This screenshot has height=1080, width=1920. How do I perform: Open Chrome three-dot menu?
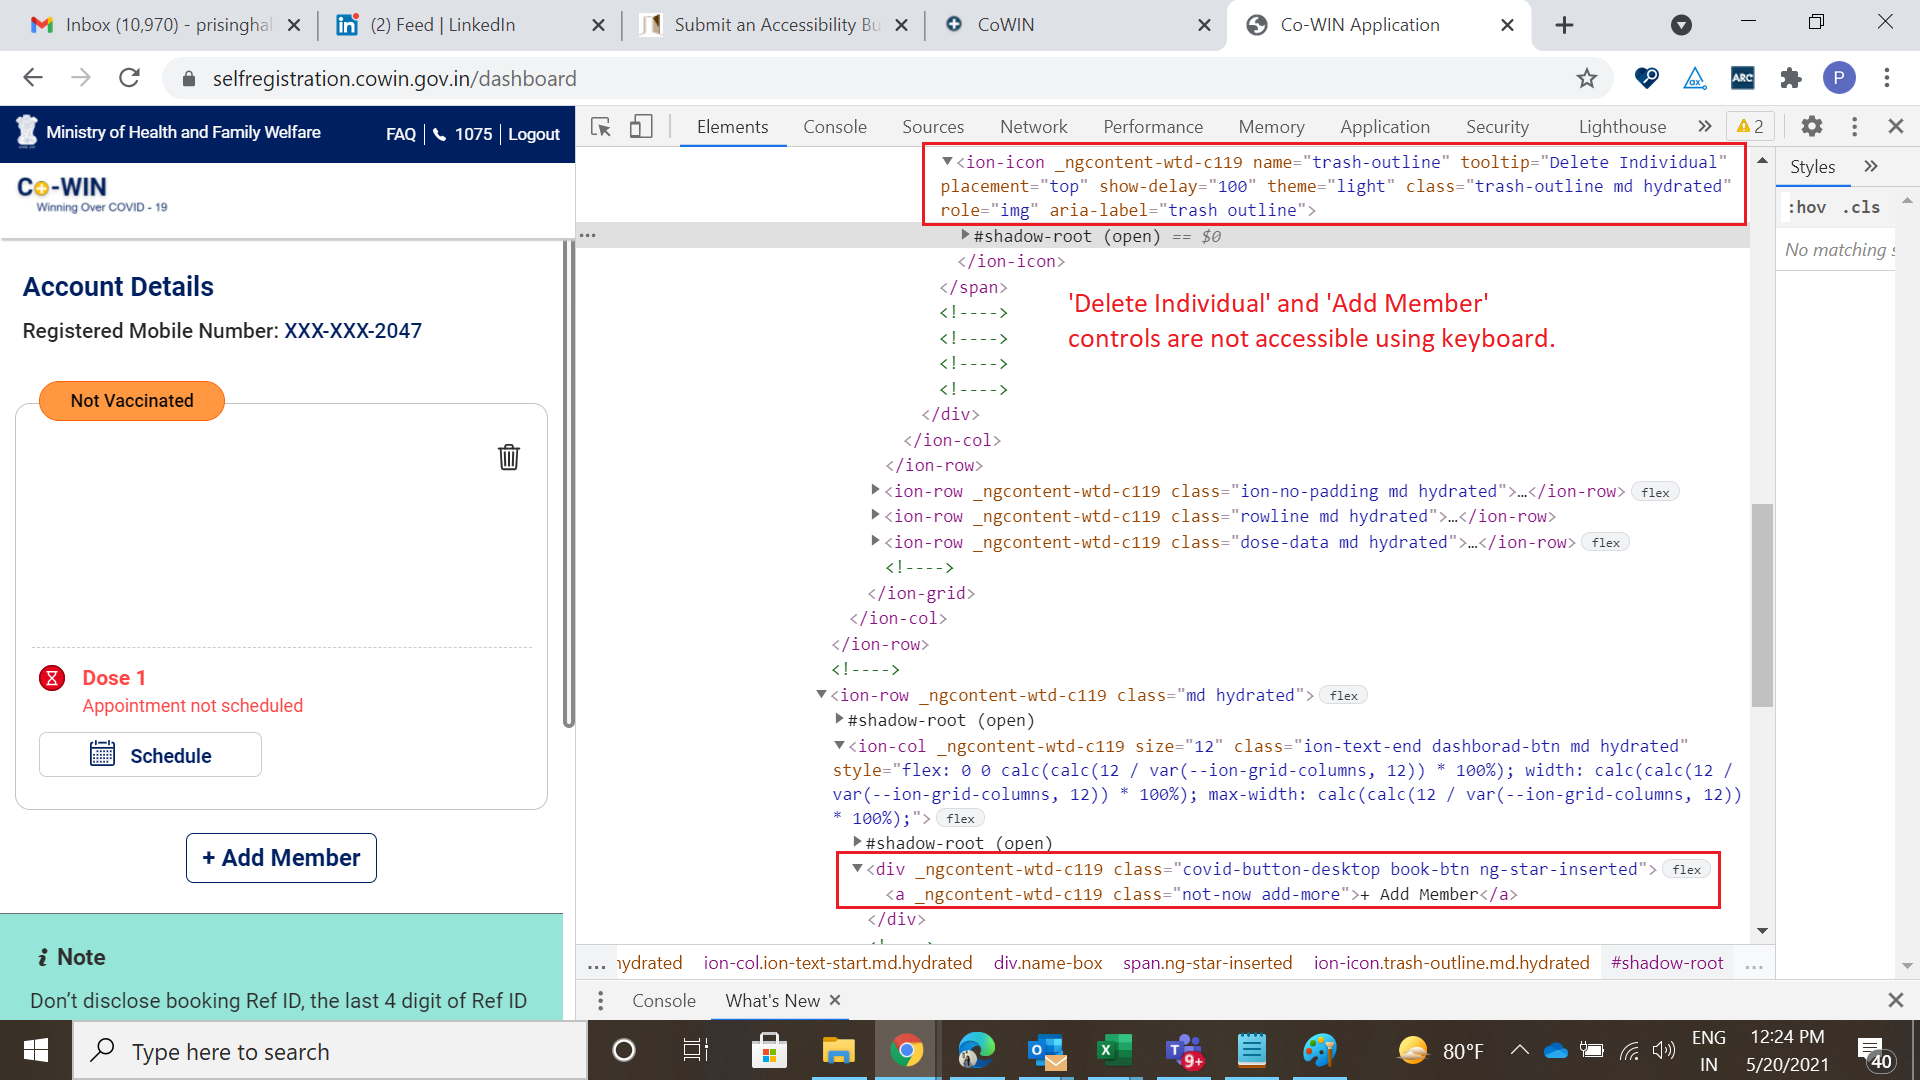tap(1887, 78)
